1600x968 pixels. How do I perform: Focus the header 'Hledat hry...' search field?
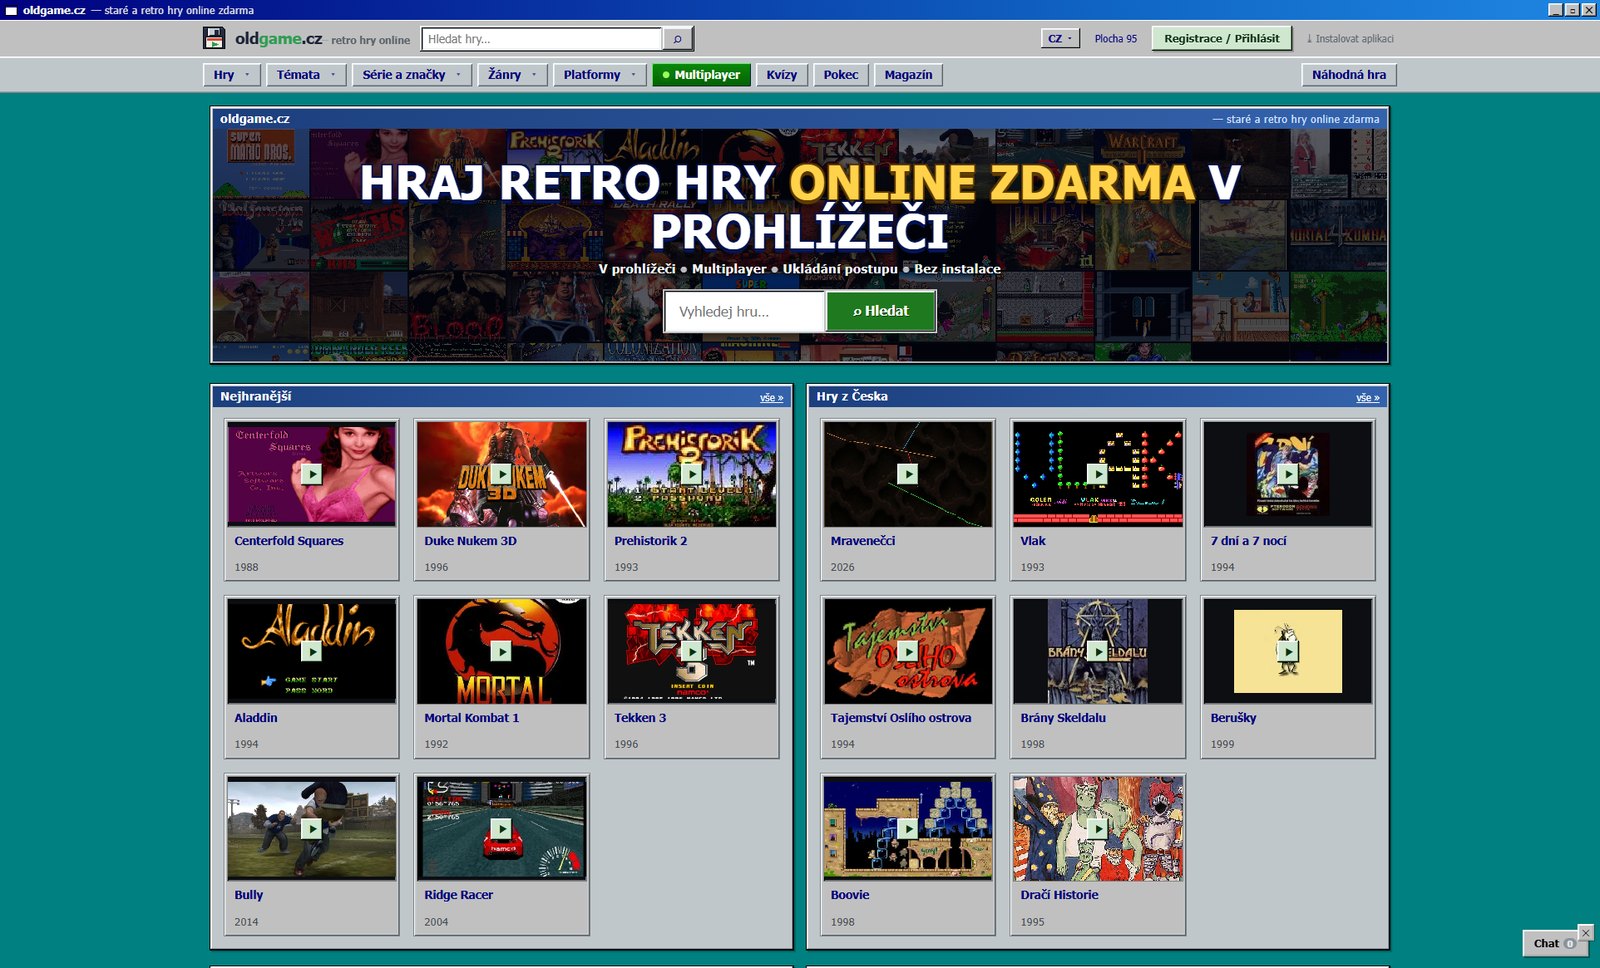click(542, 39)
